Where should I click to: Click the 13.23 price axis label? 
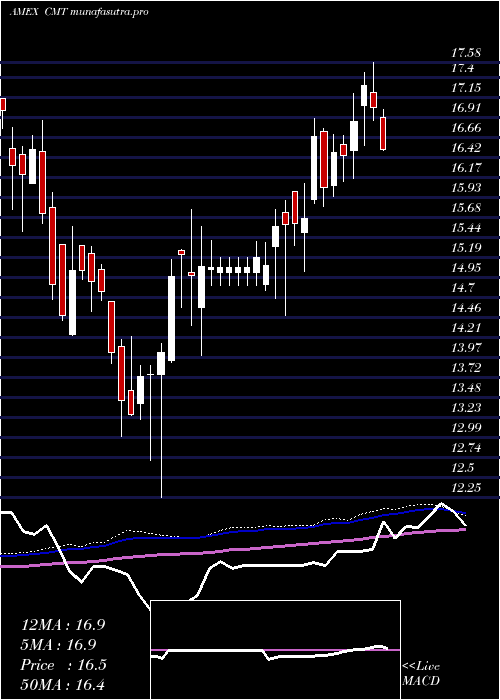[x=466, y=408]
